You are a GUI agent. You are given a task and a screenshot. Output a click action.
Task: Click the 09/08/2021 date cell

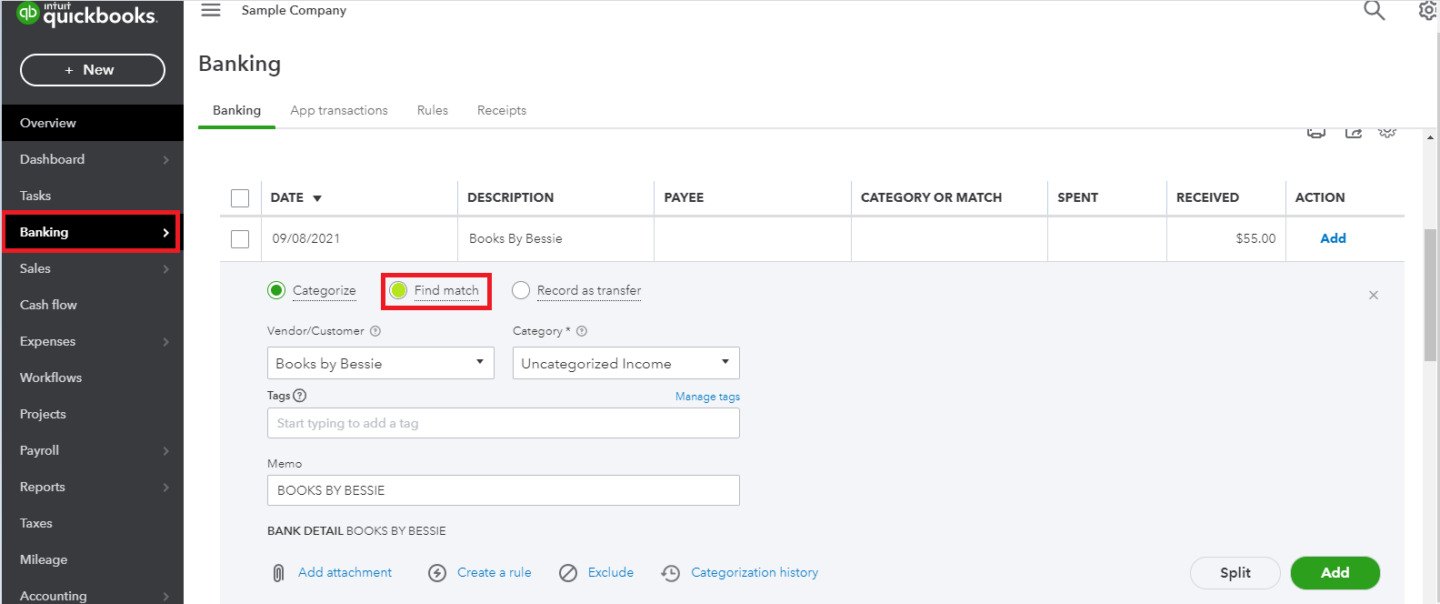306,239
